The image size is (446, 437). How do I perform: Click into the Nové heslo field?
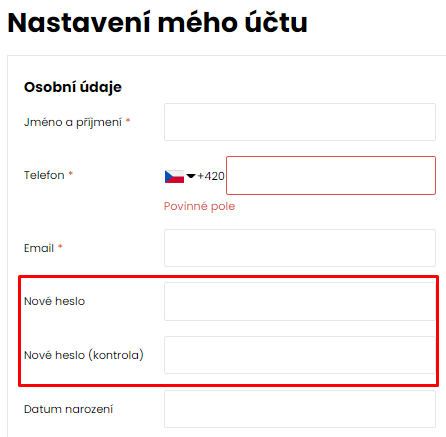300,302
